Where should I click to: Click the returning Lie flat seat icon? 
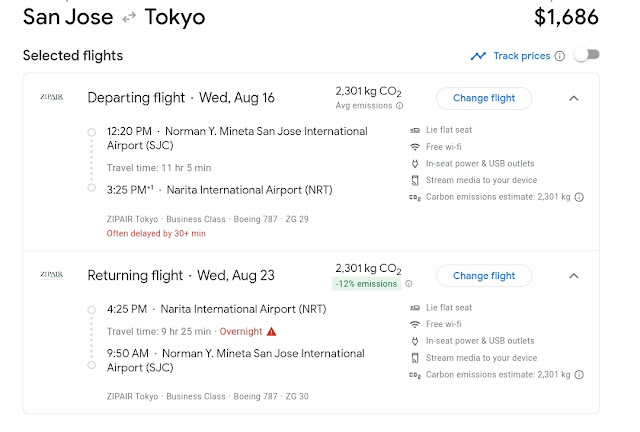coord(414,308)
